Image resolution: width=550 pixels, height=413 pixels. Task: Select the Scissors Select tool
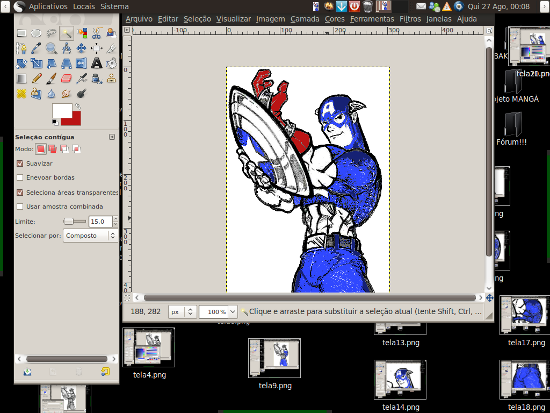pyautogui.click(x=97, y=33)
